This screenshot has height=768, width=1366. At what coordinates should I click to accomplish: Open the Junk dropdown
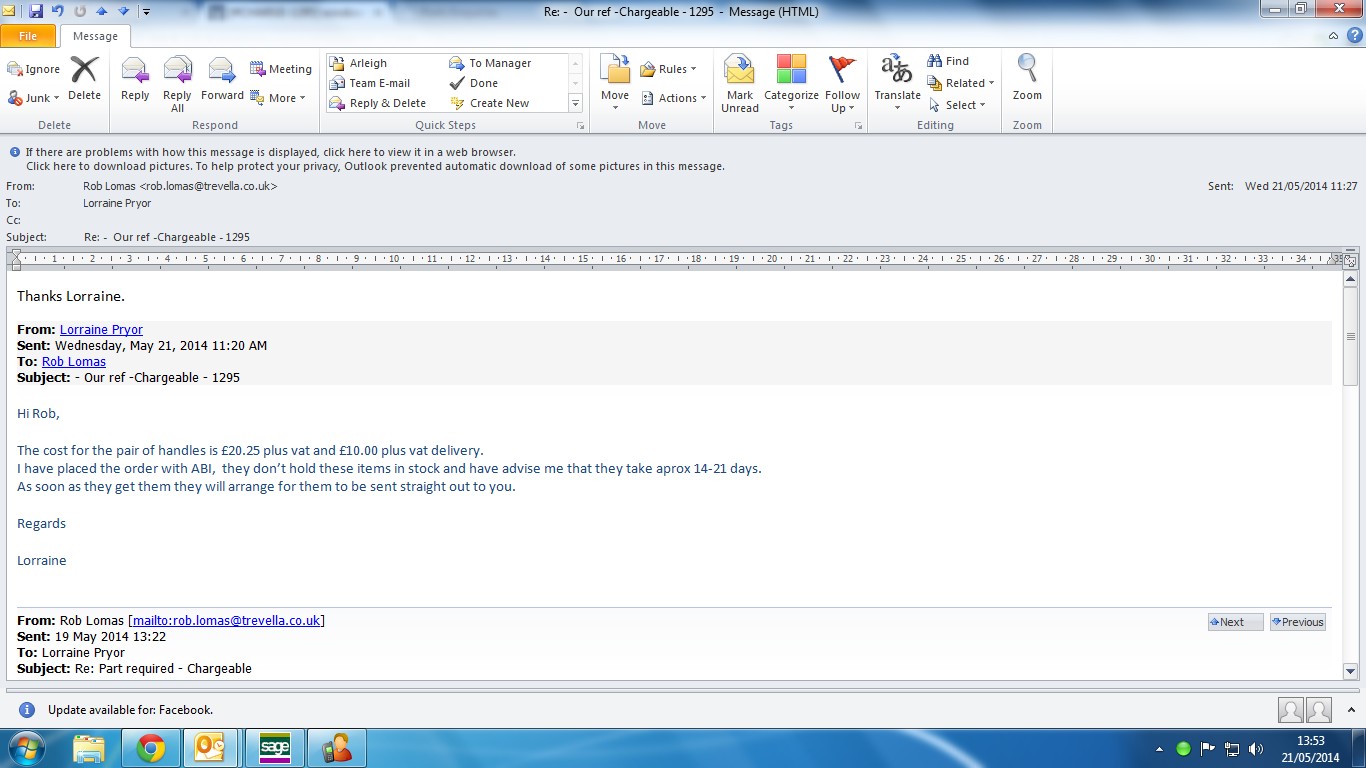pyautogui.click(x=35, y=98)
